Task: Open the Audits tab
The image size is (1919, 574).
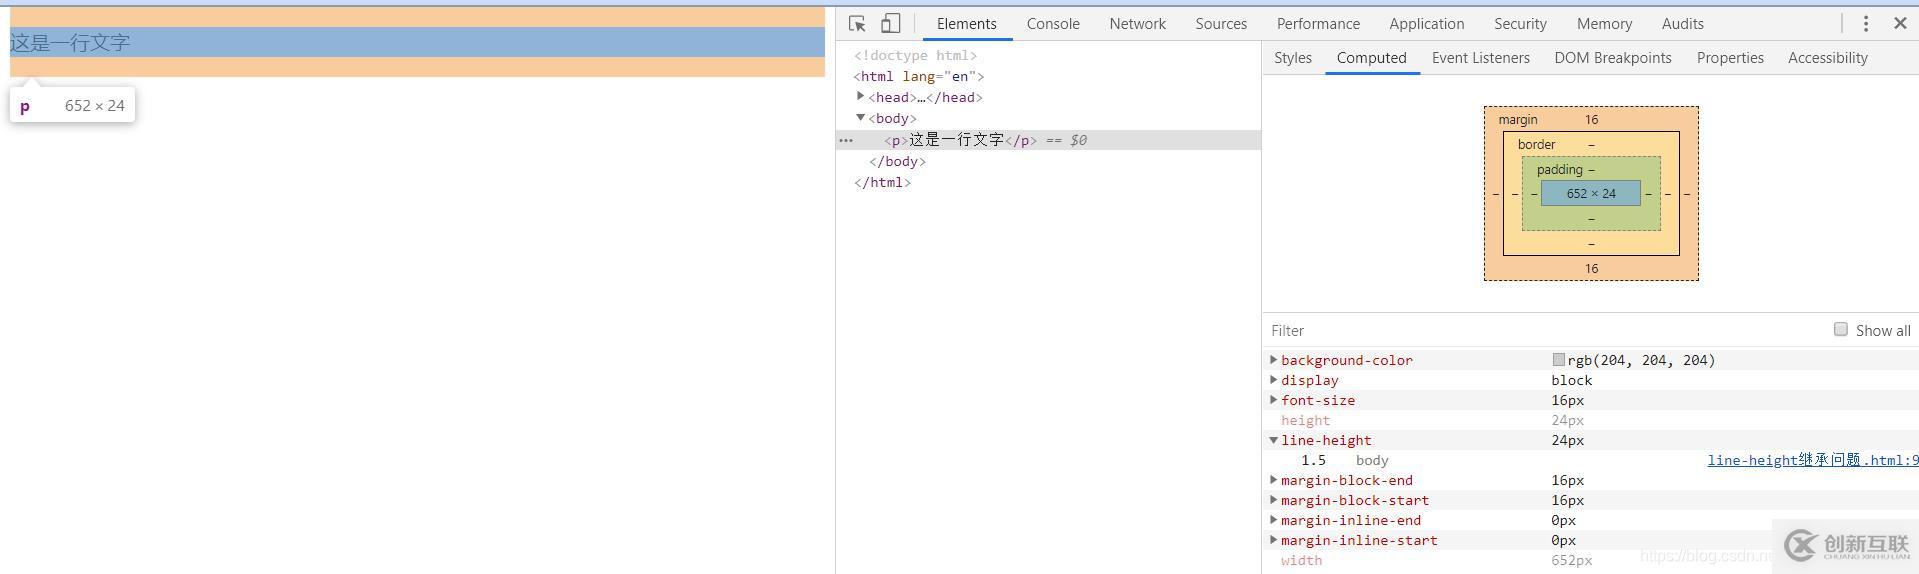Action: 1682,24
